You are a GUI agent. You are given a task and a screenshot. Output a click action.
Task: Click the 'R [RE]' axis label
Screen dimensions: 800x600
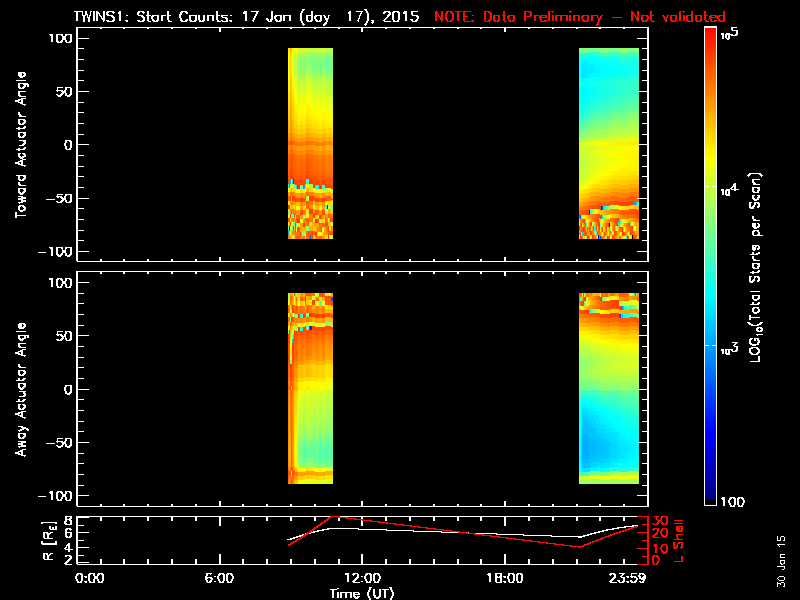pyautogui.click(x=48, y=540)
